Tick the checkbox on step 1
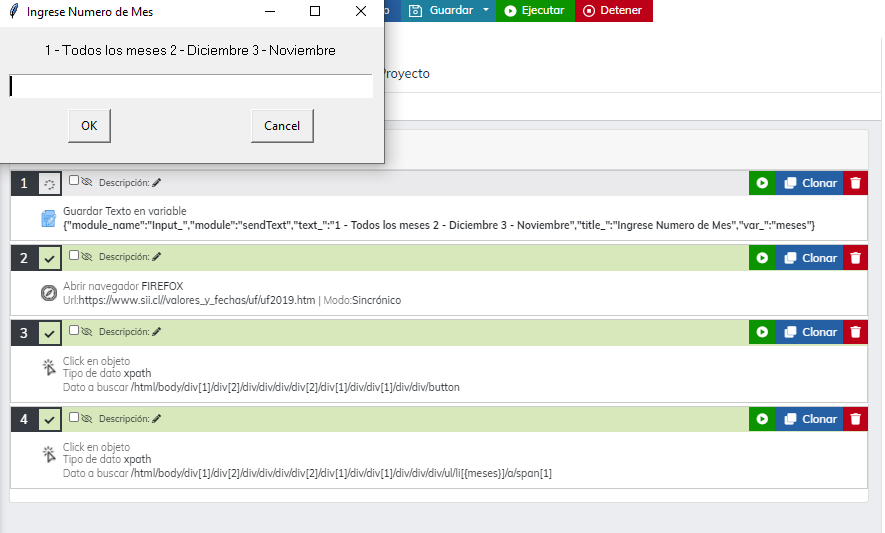This screenshot has height=533, width=885. 74,181
